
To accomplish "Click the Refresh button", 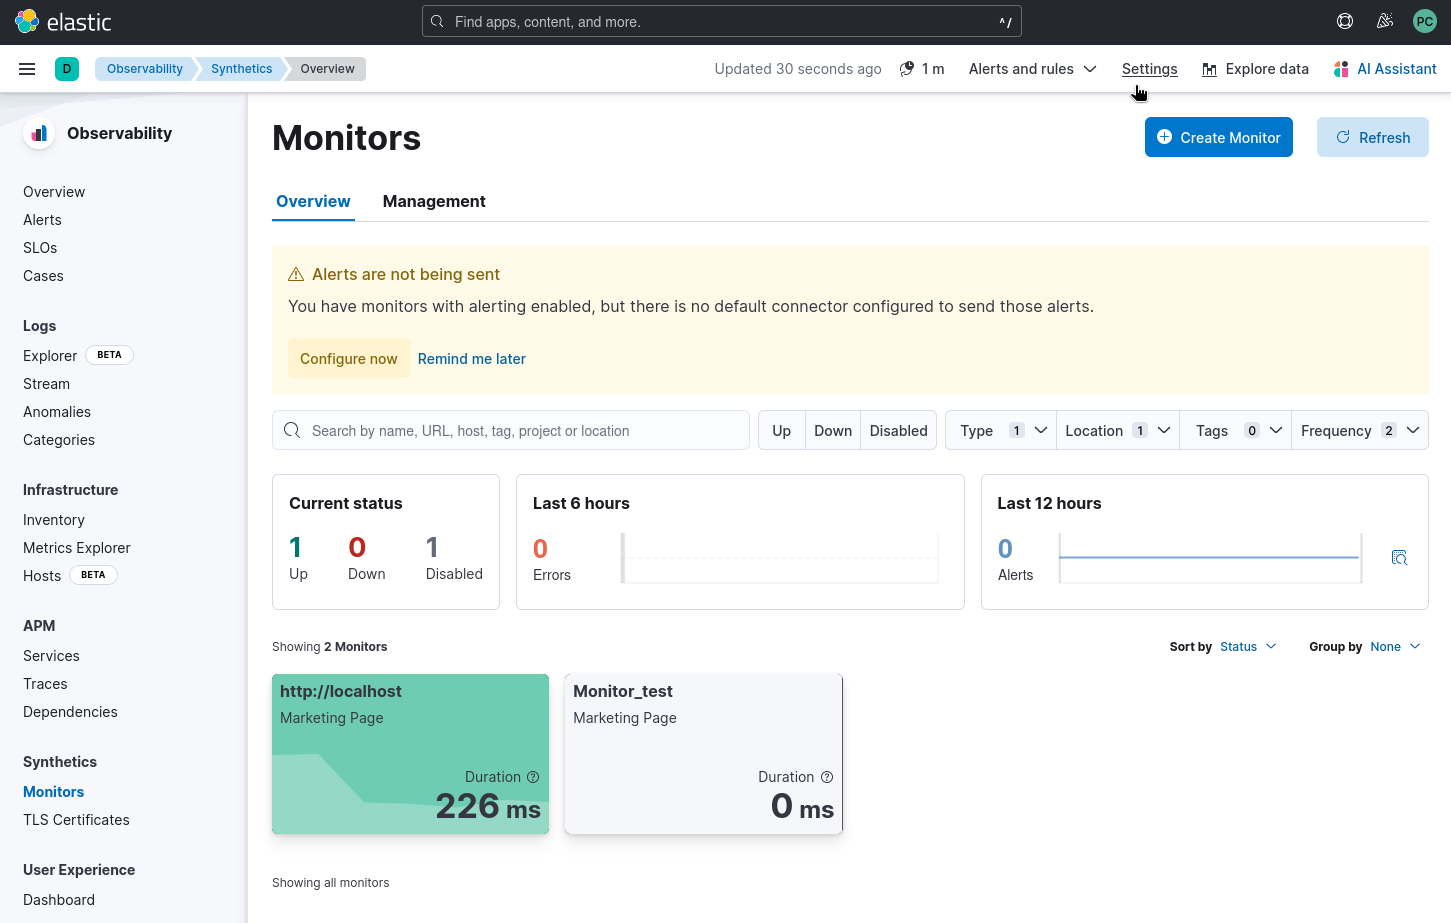I will [x=1373, y=137].
